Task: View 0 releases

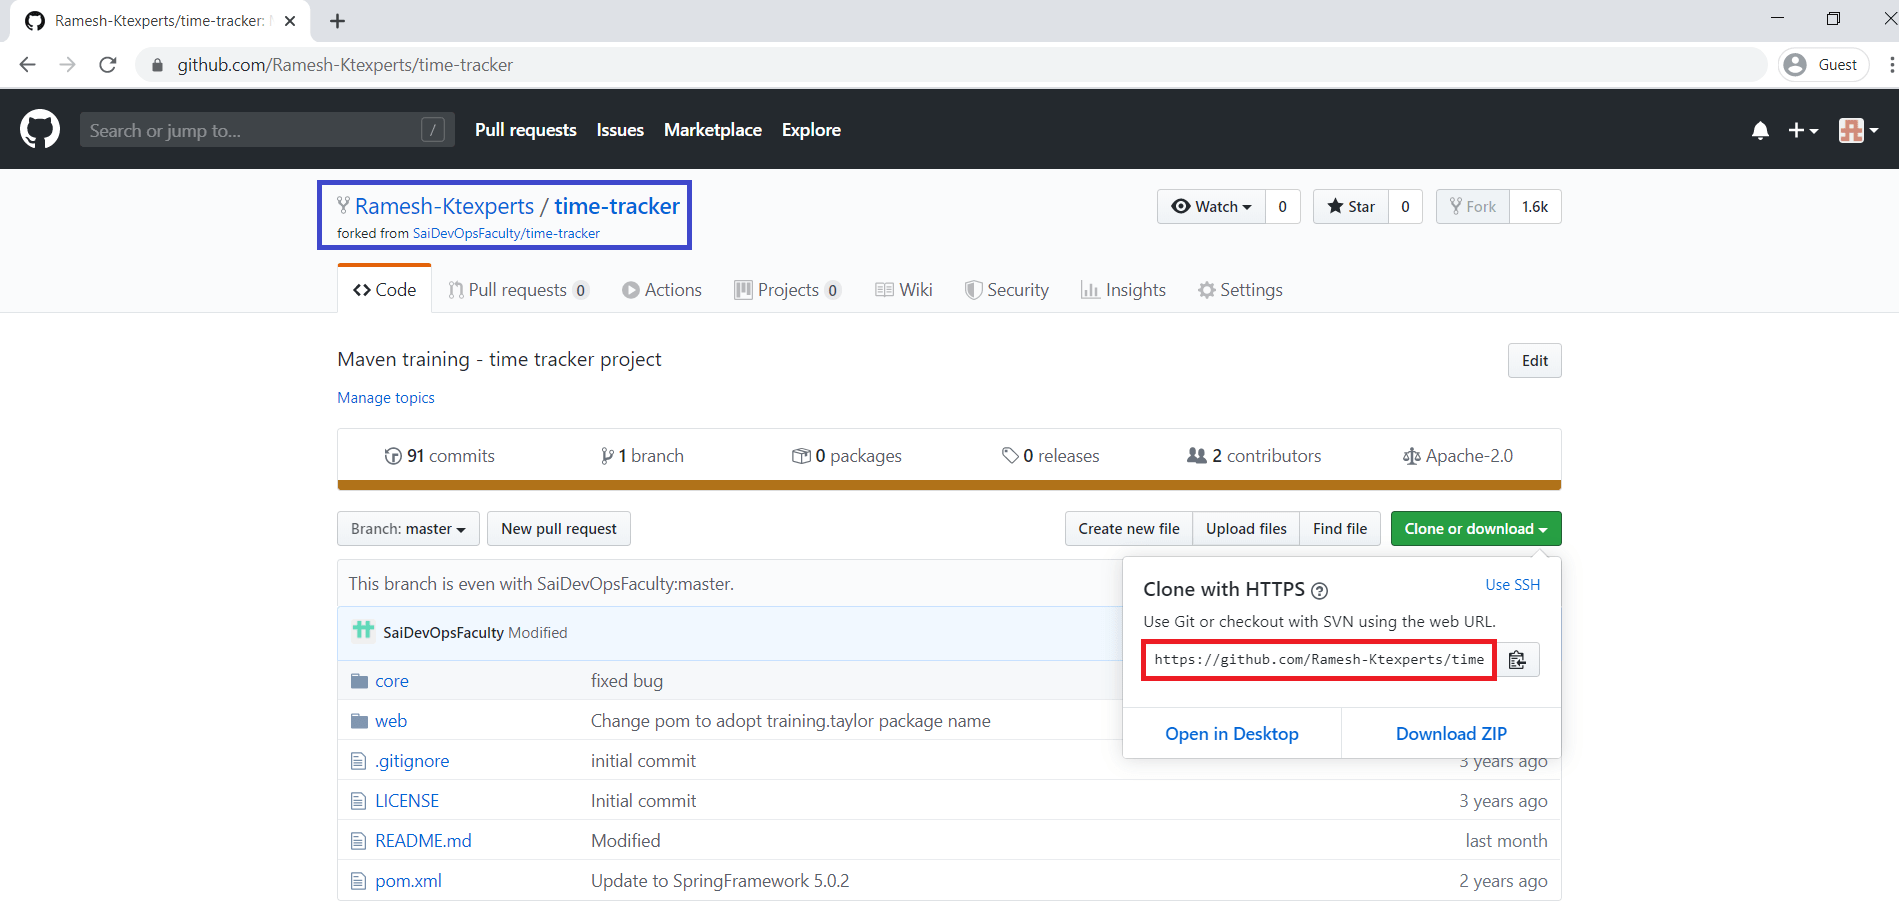Action: click(x=1051, y=456)
